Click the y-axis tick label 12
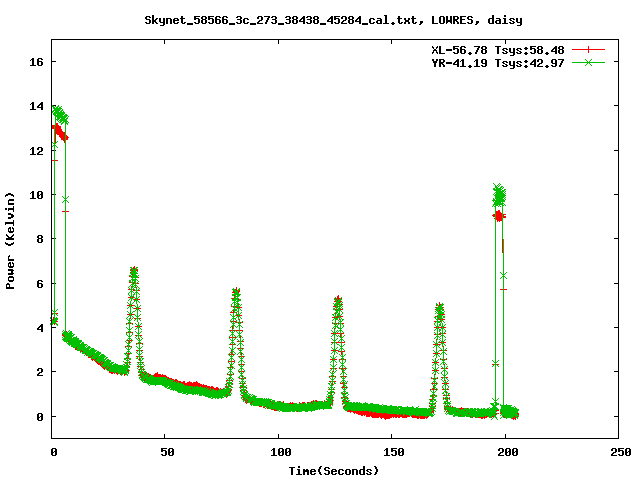The image size is (640, 480). 36,151
